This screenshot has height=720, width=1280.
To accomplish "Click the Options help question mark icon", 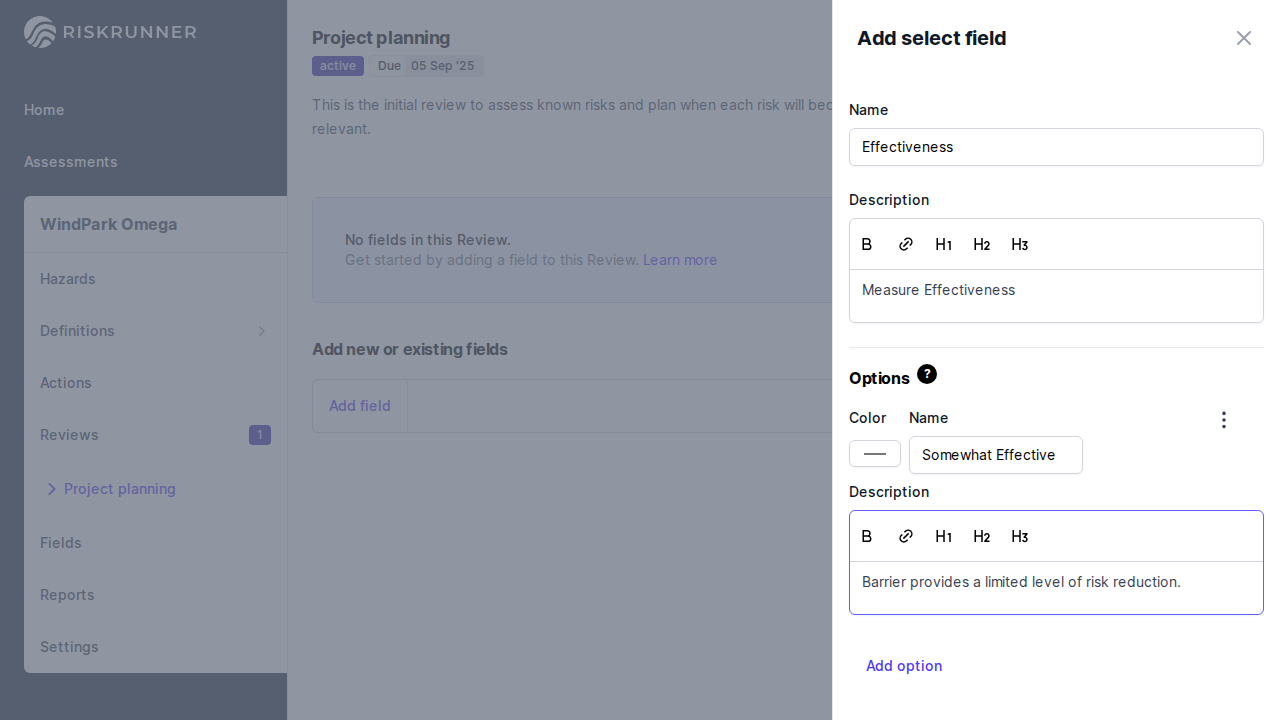I will (927, 375).
